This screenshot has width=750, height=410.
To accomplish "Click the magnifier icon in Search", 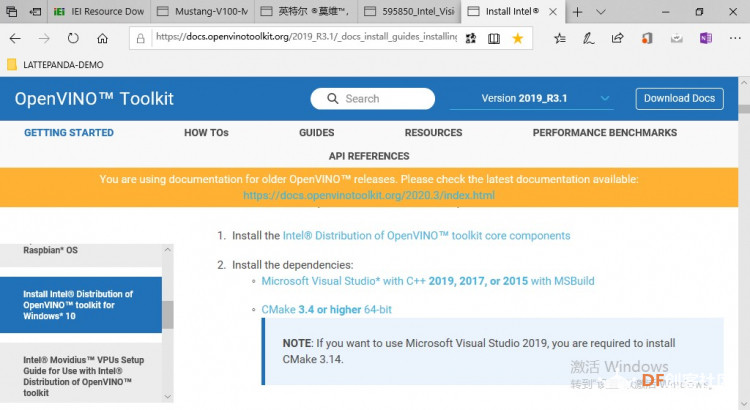I will point(332,99).
